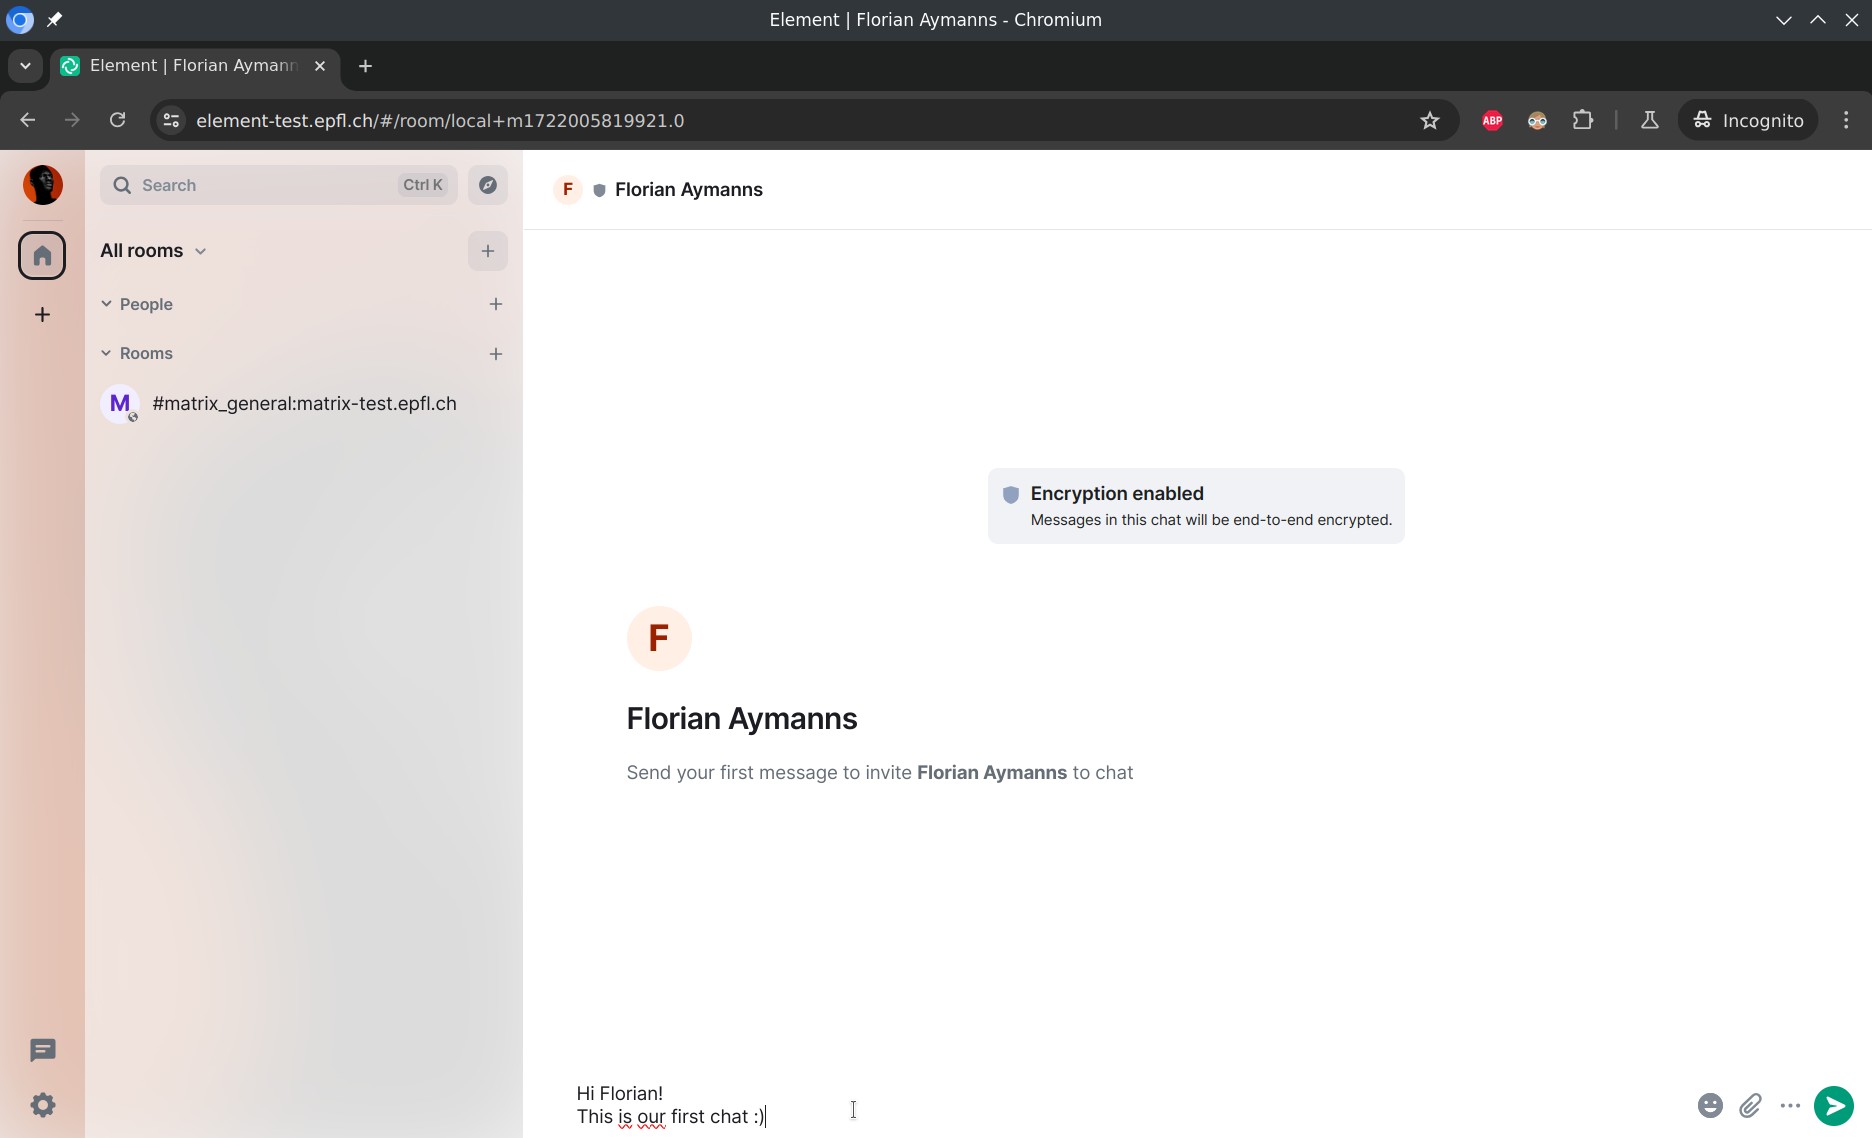
Task: Send the message with green arrow button
Action: [1834, 1105]
